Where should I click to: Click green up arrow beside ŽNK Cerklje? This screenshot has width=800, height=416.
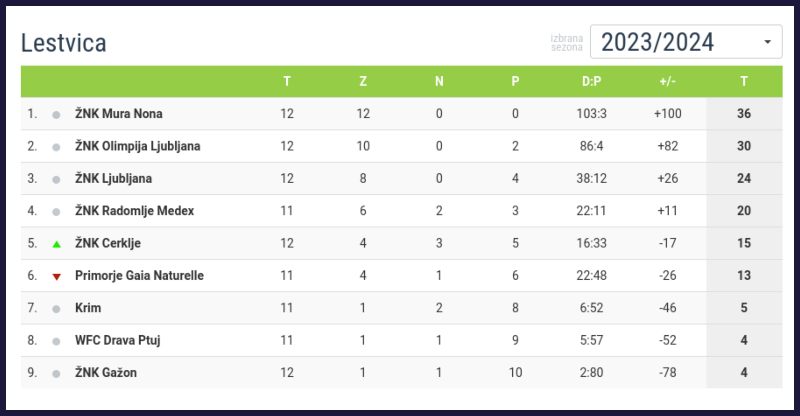click(57, 243)
